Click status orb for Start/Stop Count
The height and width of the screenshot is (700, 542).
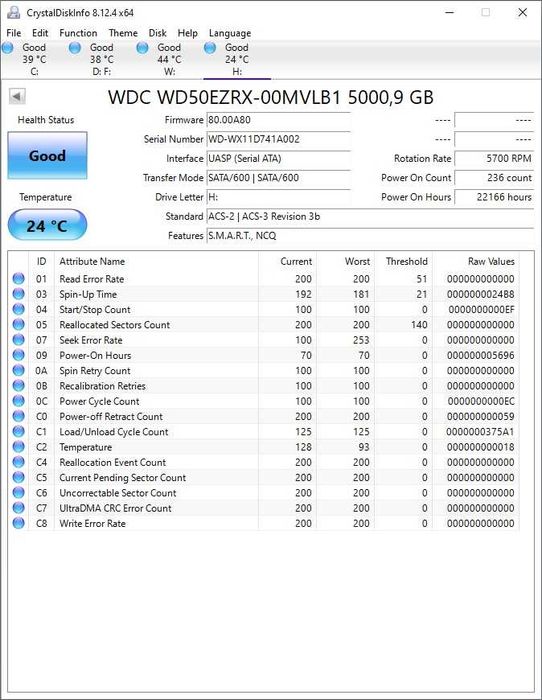pyautogui.click(x=18, y=309)
